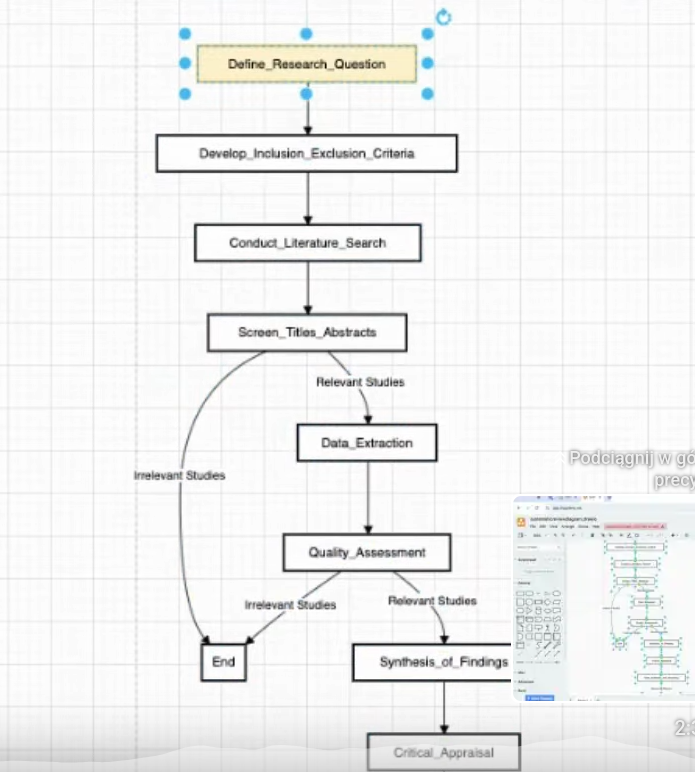This screenshot has width=695, height=772.
Task: Click the video preview thumbnail of draw.io
Action: click(x=603, y=597)
